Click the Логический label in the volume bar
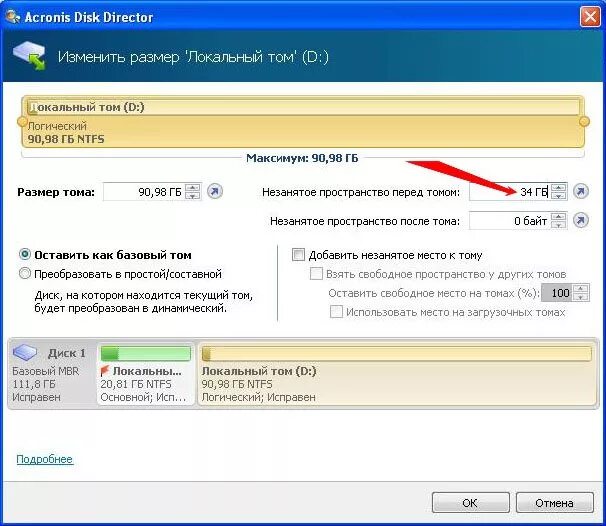Image resolution: width=606 pixels, height=526 pixels. 57,126
